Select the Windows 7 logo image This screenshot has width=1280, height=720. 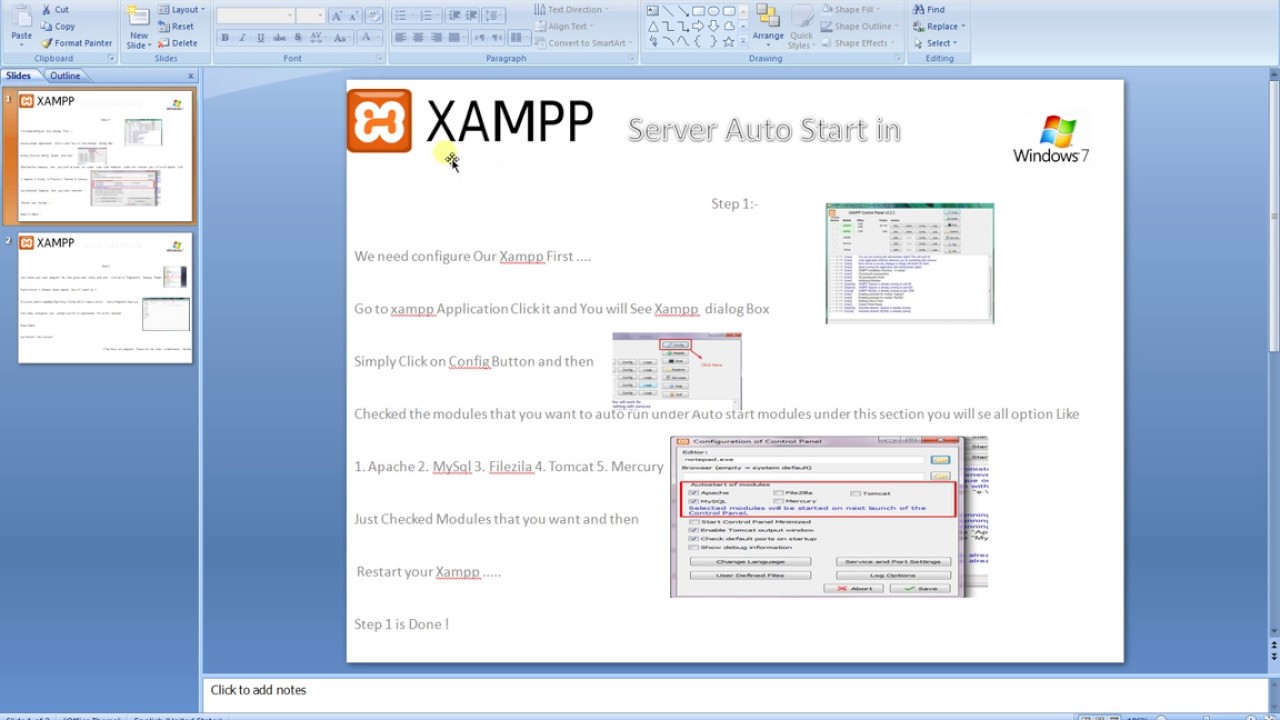pyautogui.click(x=1051, y=138)
